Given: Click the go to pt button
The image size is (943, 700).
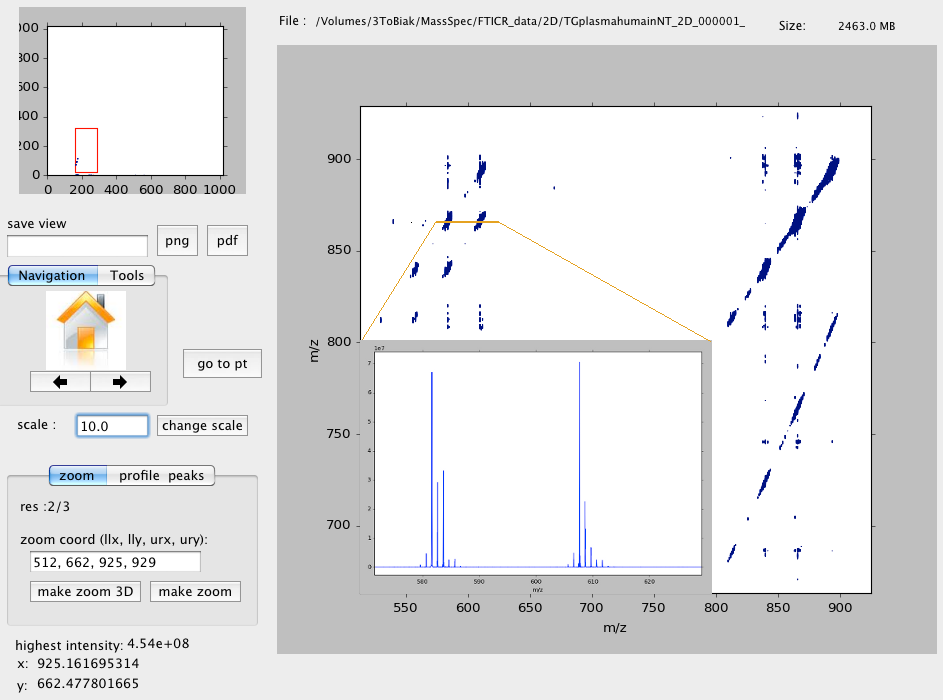Looking at the screenshot, I should pyautogui.click(x=222, y=364).
